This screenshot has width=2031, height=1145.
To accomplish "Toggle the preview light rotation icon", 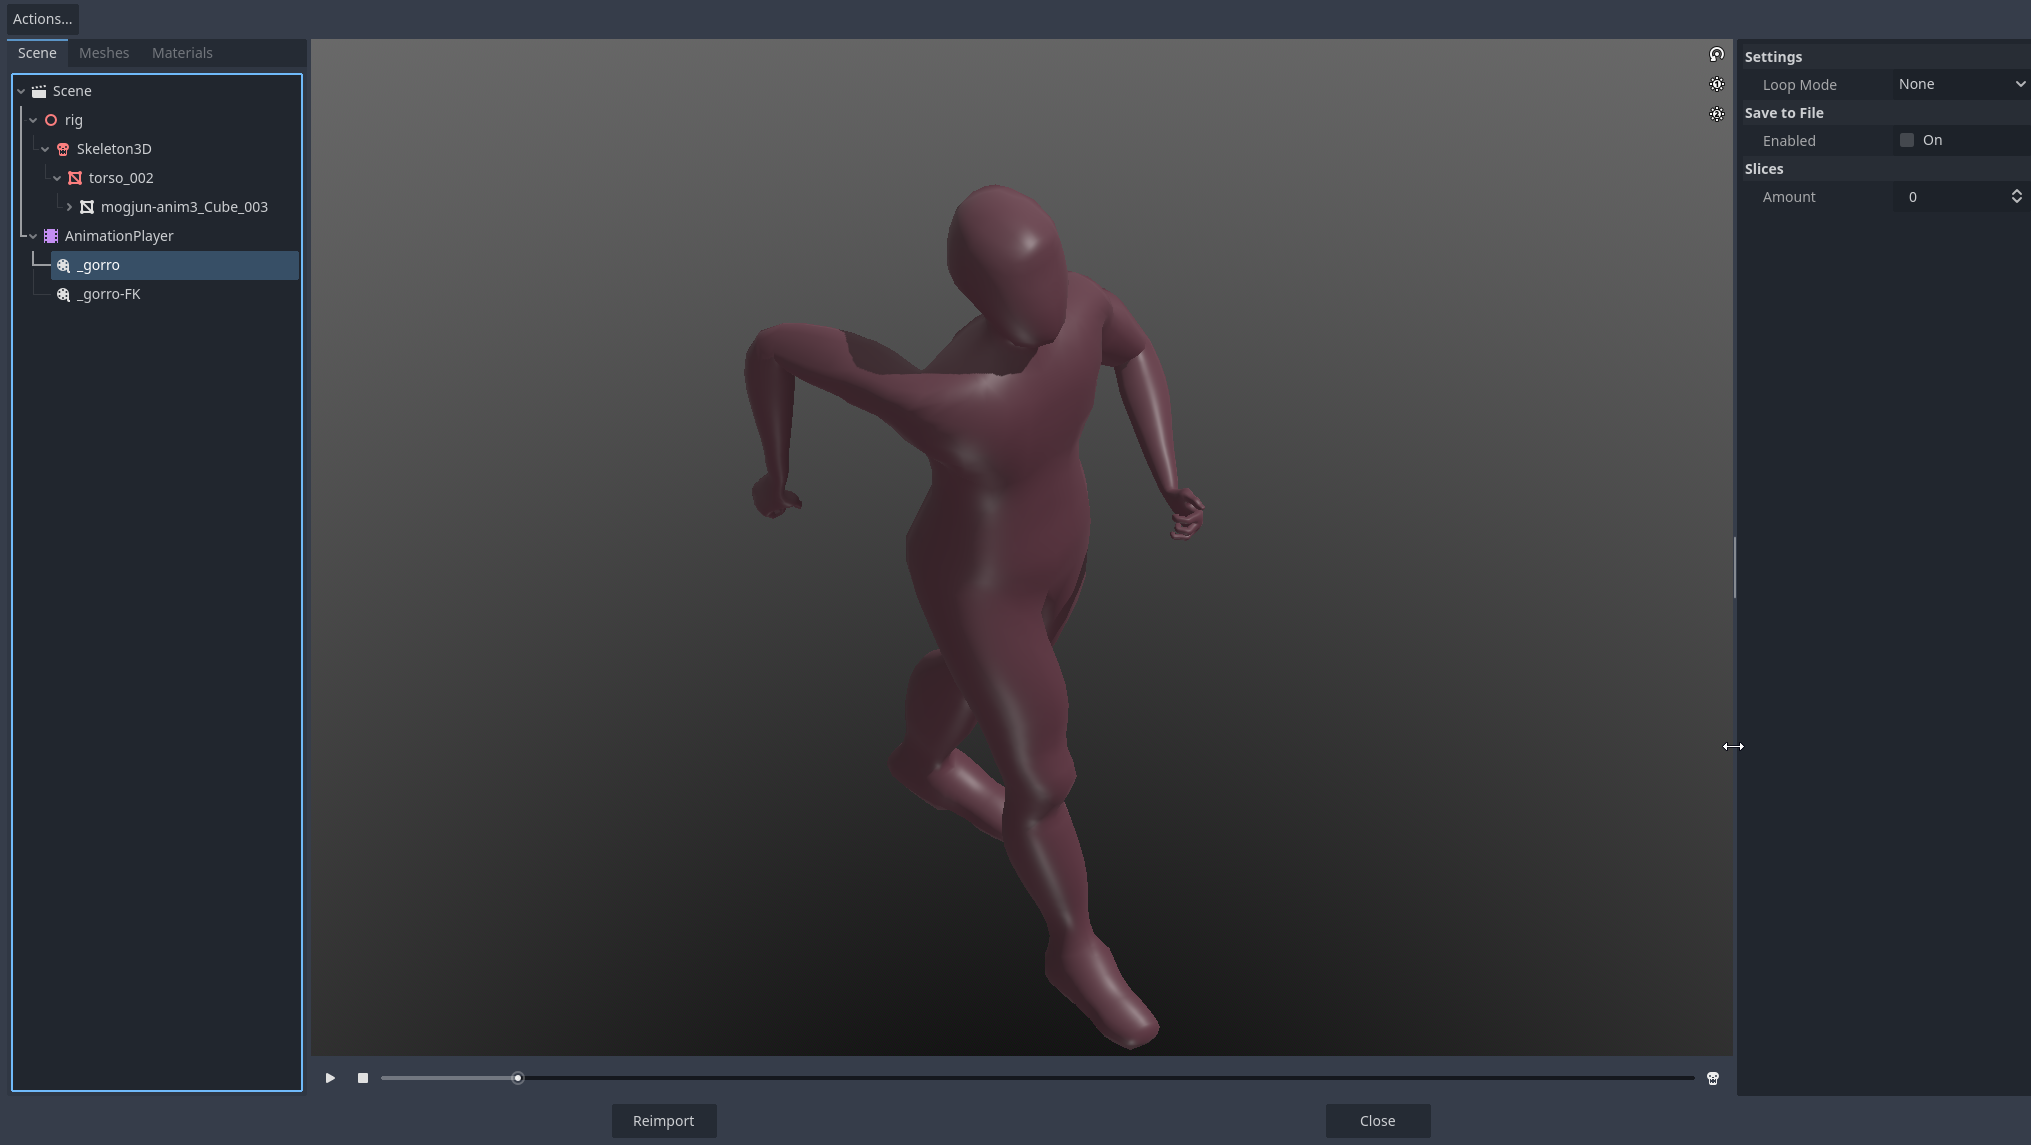I will click(1716, 55).
